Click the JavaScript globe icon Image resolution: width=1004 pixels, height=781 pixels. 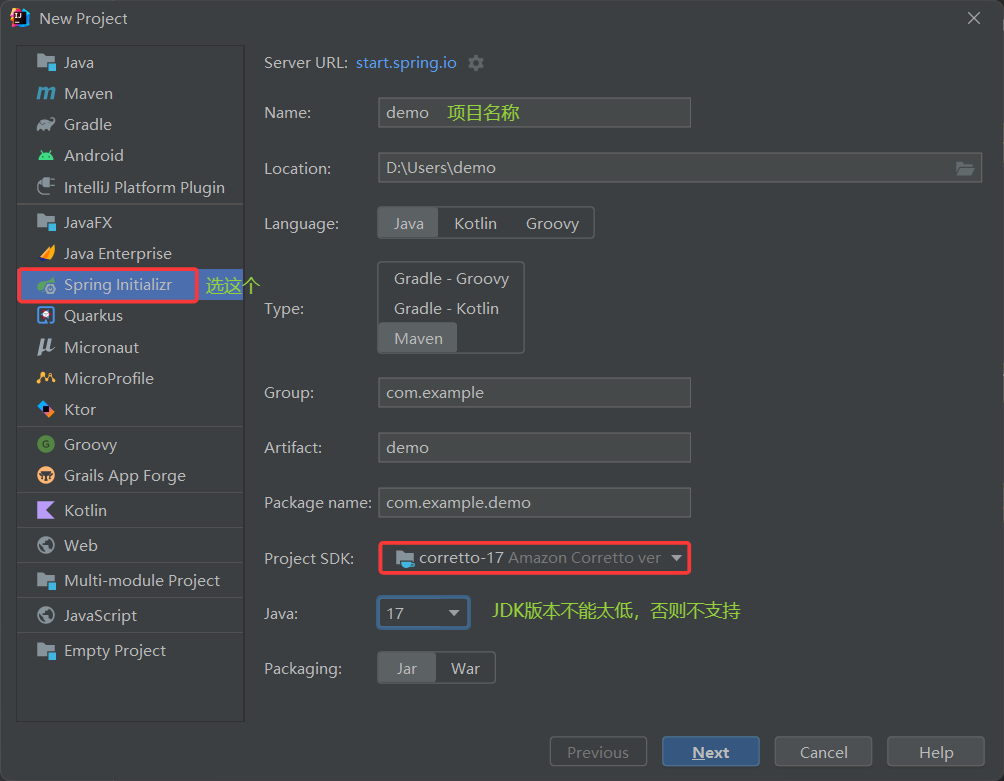click(46, 615)
